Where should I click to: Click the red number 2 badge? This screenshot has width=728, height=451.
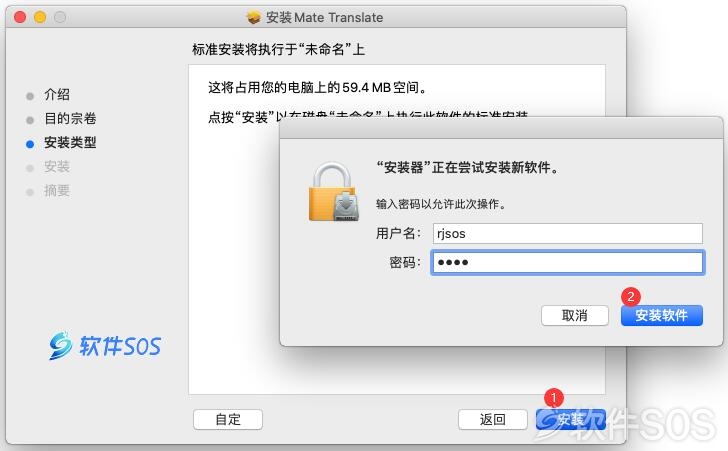pyautogui.click(x=630, y=296)
